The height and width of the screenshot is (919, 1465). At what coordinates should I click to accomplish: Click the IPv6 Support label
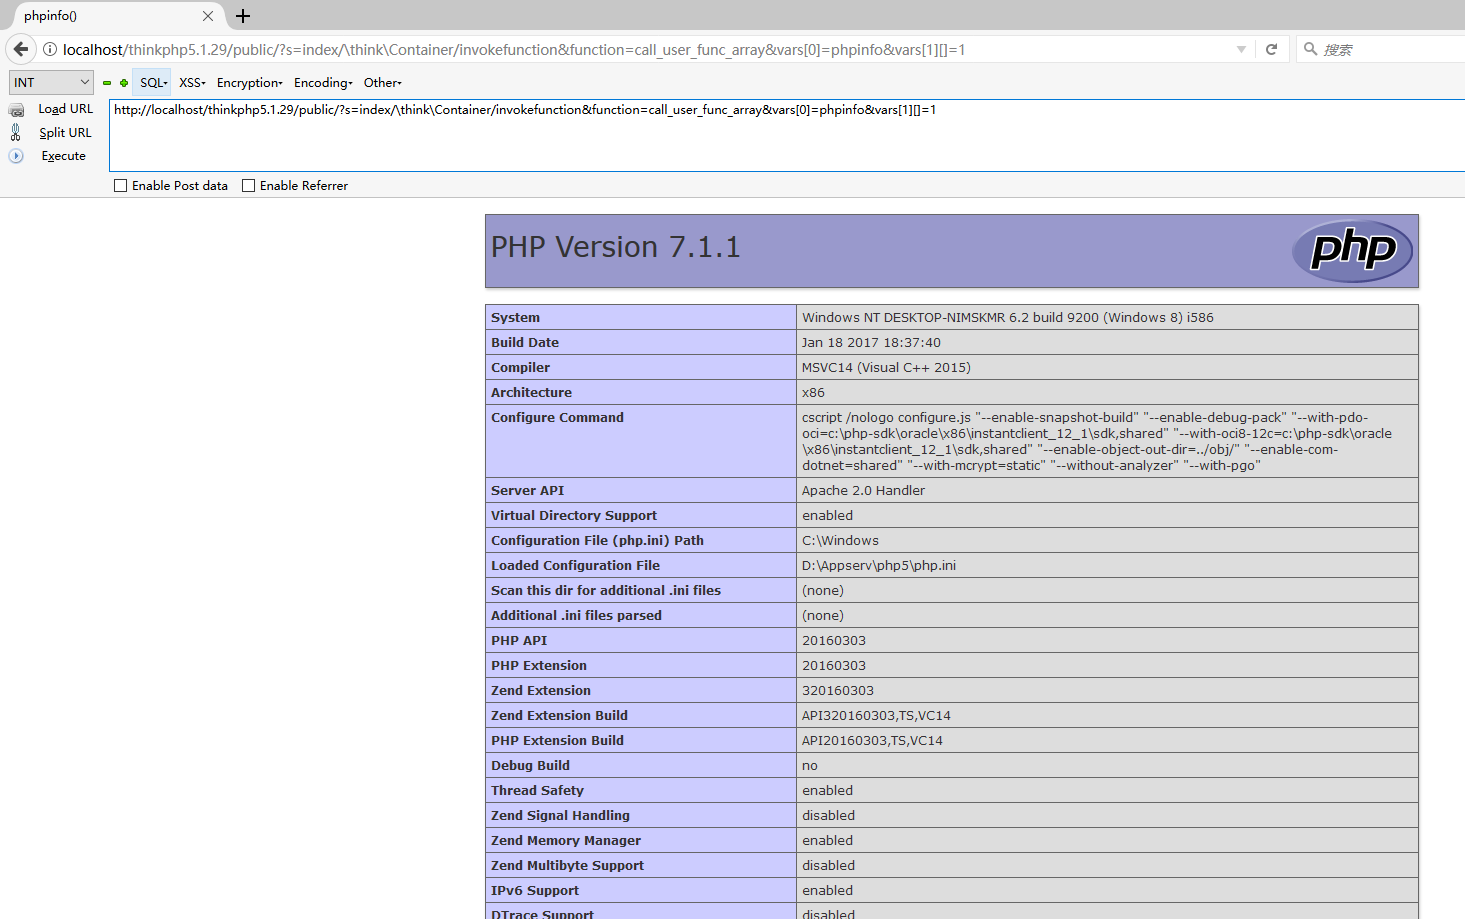pyautogui.click(x=535, y=891)
